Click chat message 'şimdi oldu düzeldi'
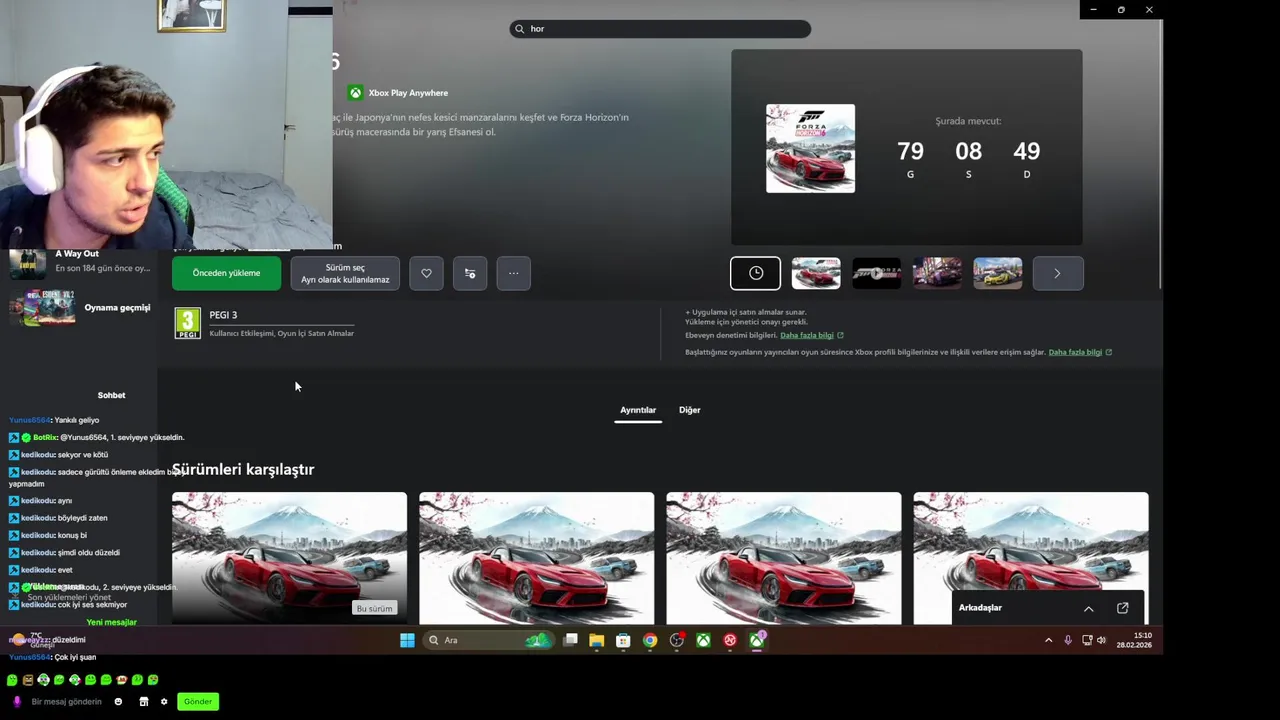This screenshot has width=1280, height=720. pos(64,553)
